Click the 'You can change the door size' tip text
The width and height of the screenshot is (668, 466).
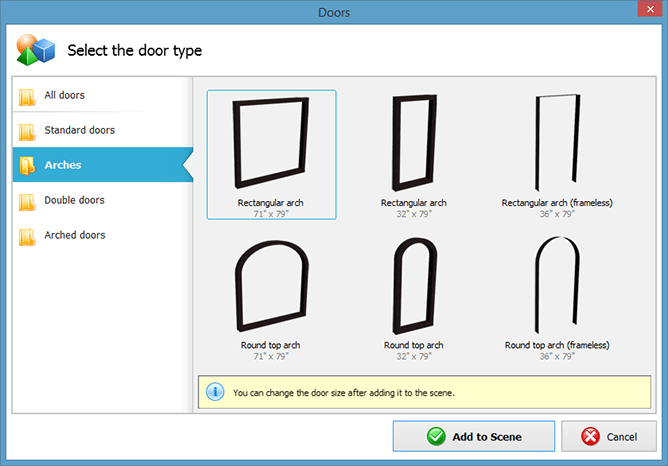tap(343, 393)
